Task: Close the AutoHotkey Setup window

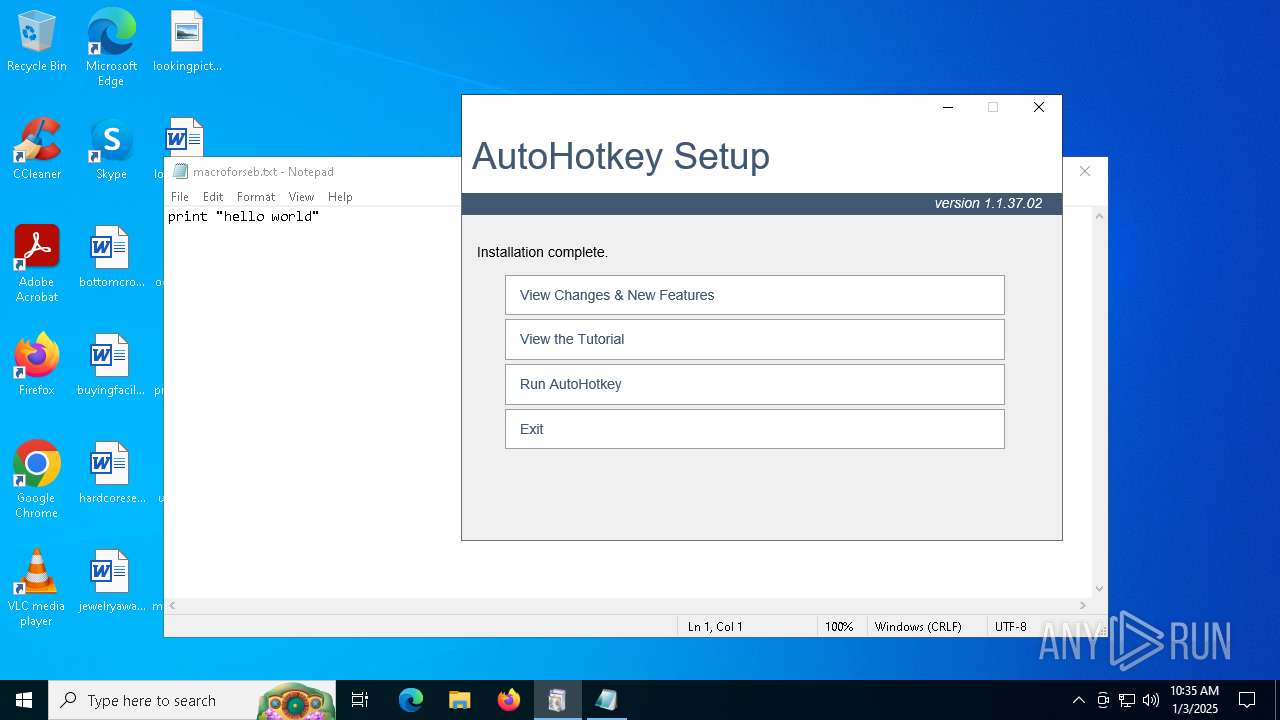Action: (x=1039, y=107)
